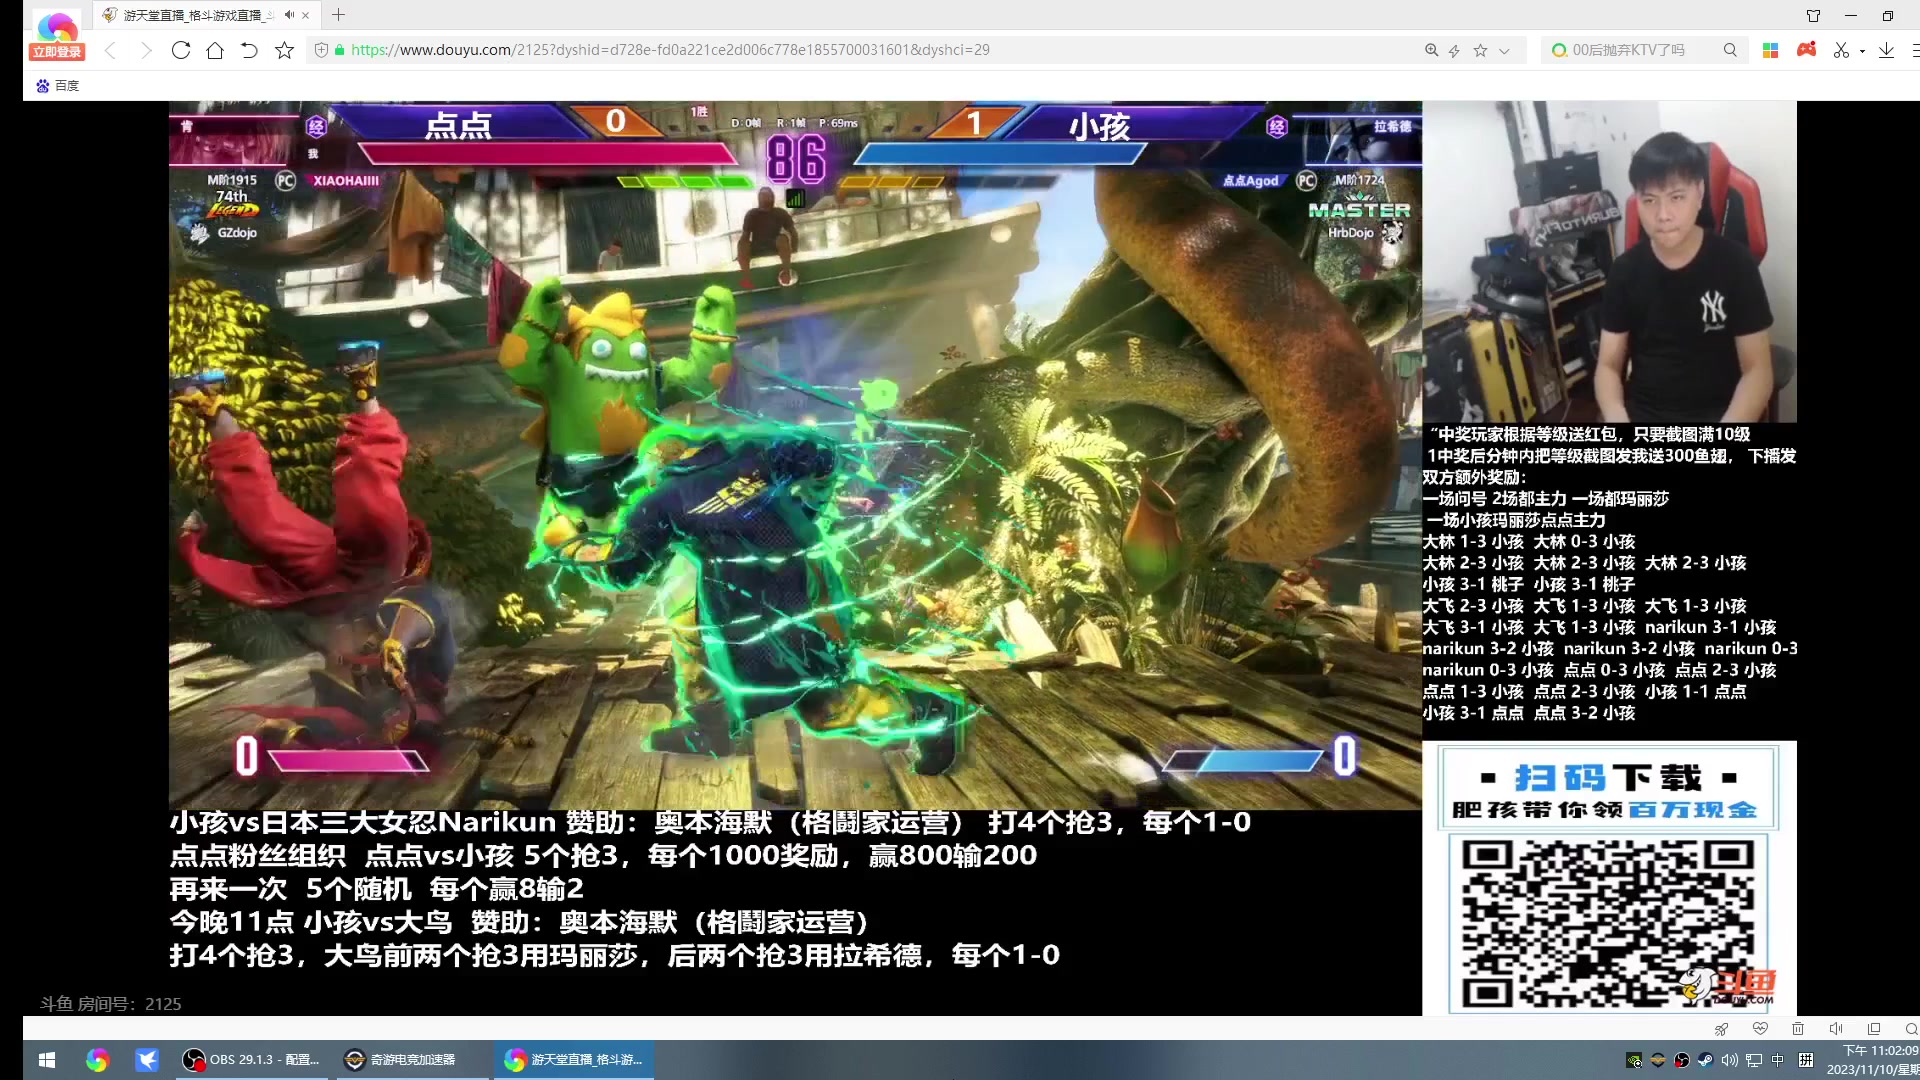
Task: Click the heart health-check icon in status bar
Action: point(1760,1029)
